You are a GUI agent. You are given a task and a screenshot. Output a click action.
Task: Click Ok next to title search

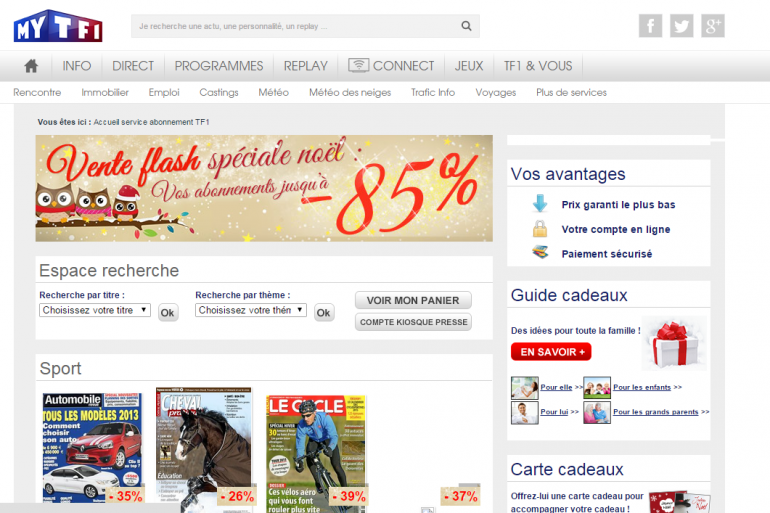pos(167,313)
